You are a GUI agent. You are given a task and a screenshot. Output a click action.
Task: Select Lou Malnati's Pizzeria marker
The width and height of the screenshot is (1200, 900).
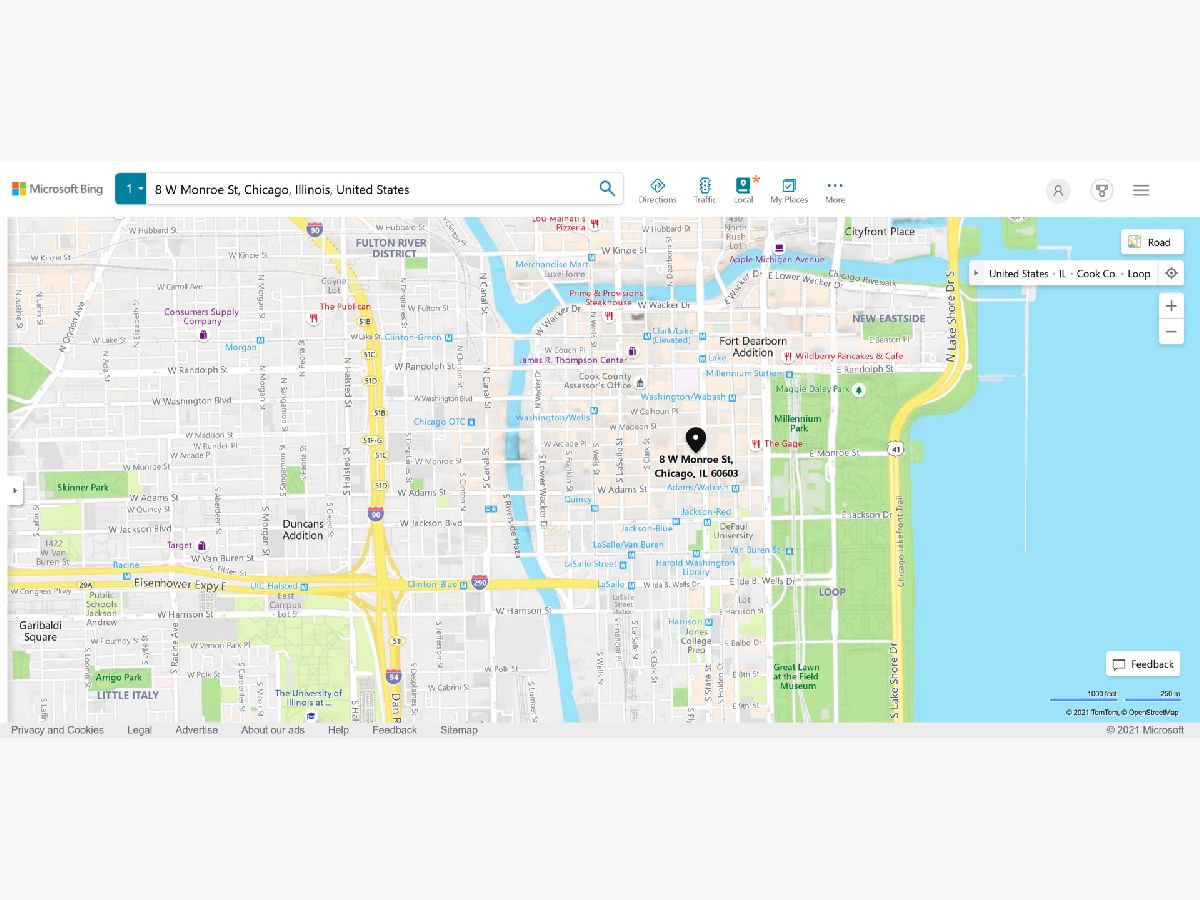click(x=595, y=222)
